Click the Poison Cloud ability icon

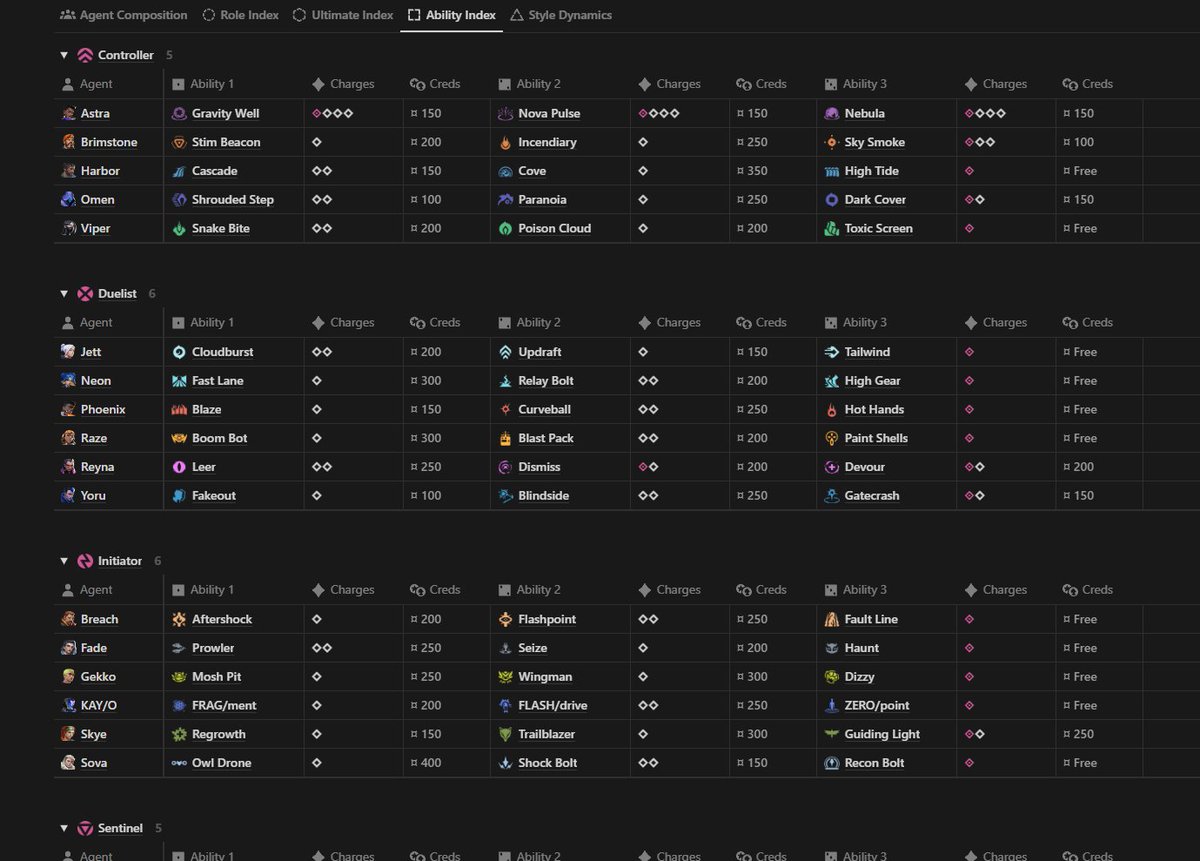506,228
